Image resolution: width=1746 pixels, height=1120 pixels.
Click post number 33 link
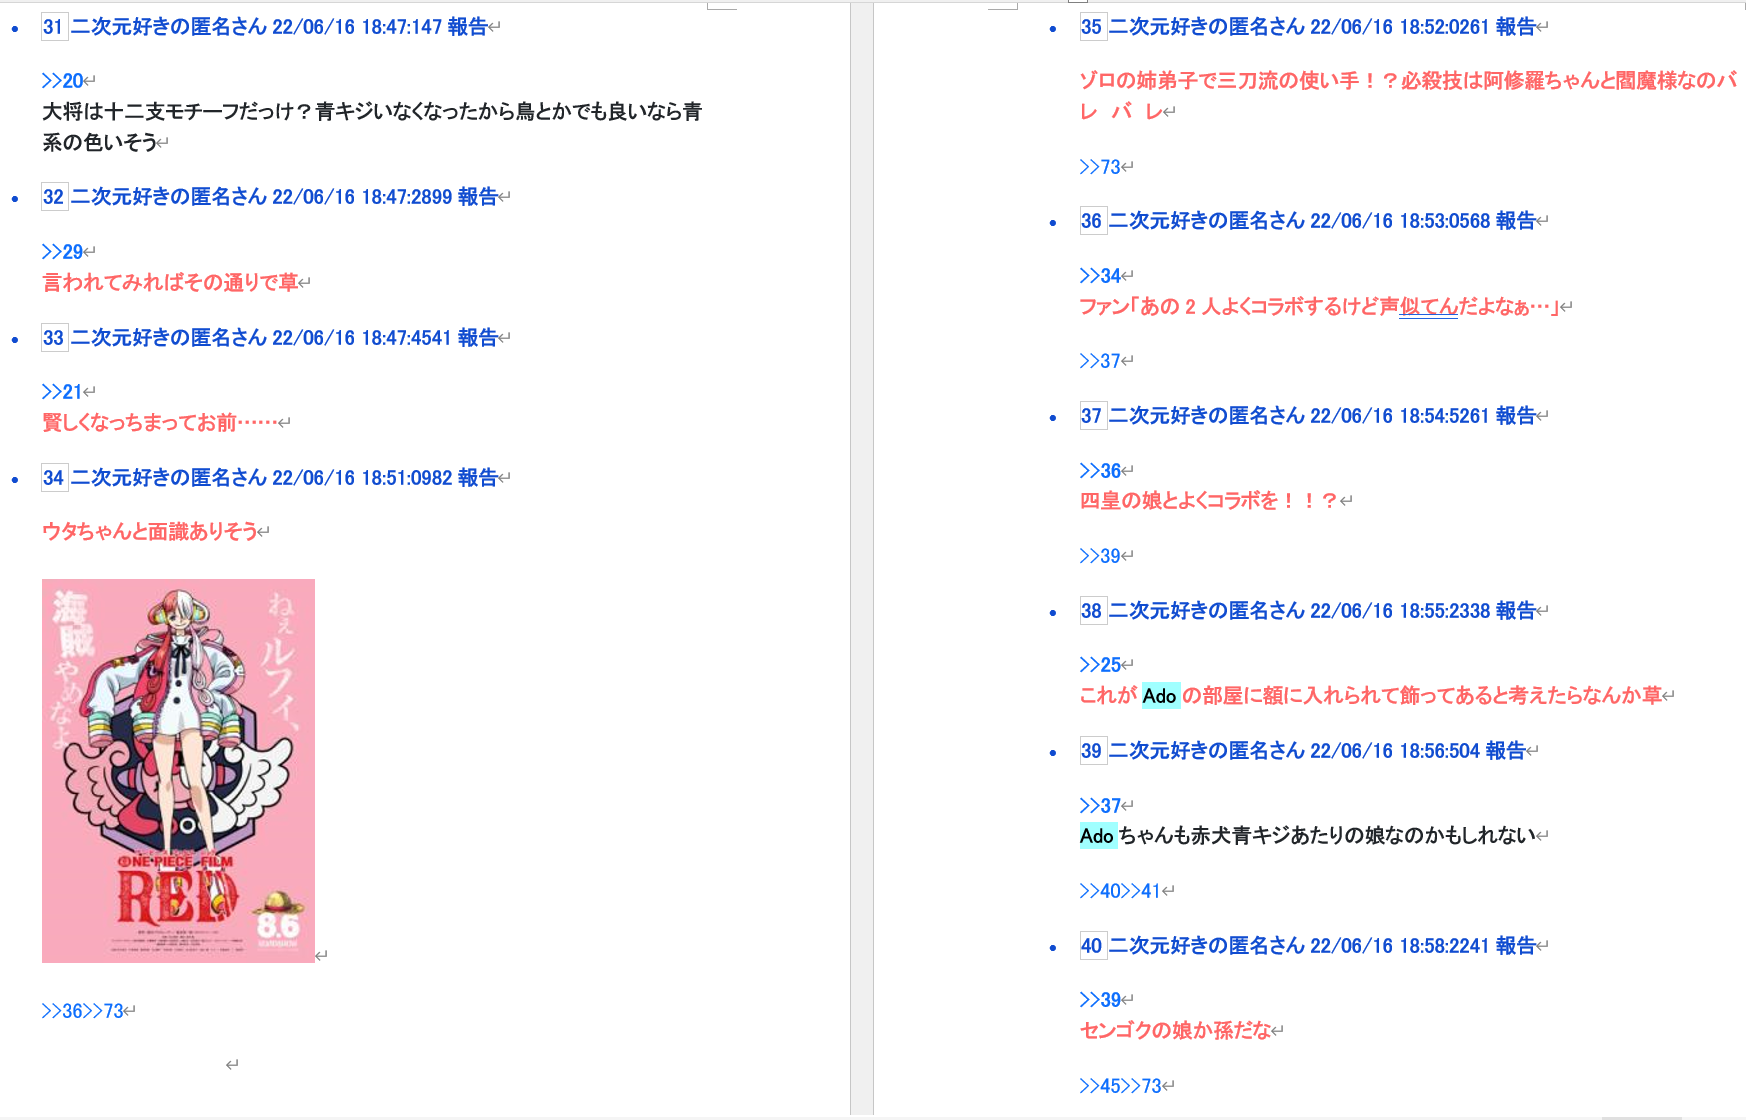[x=53, y=338]
